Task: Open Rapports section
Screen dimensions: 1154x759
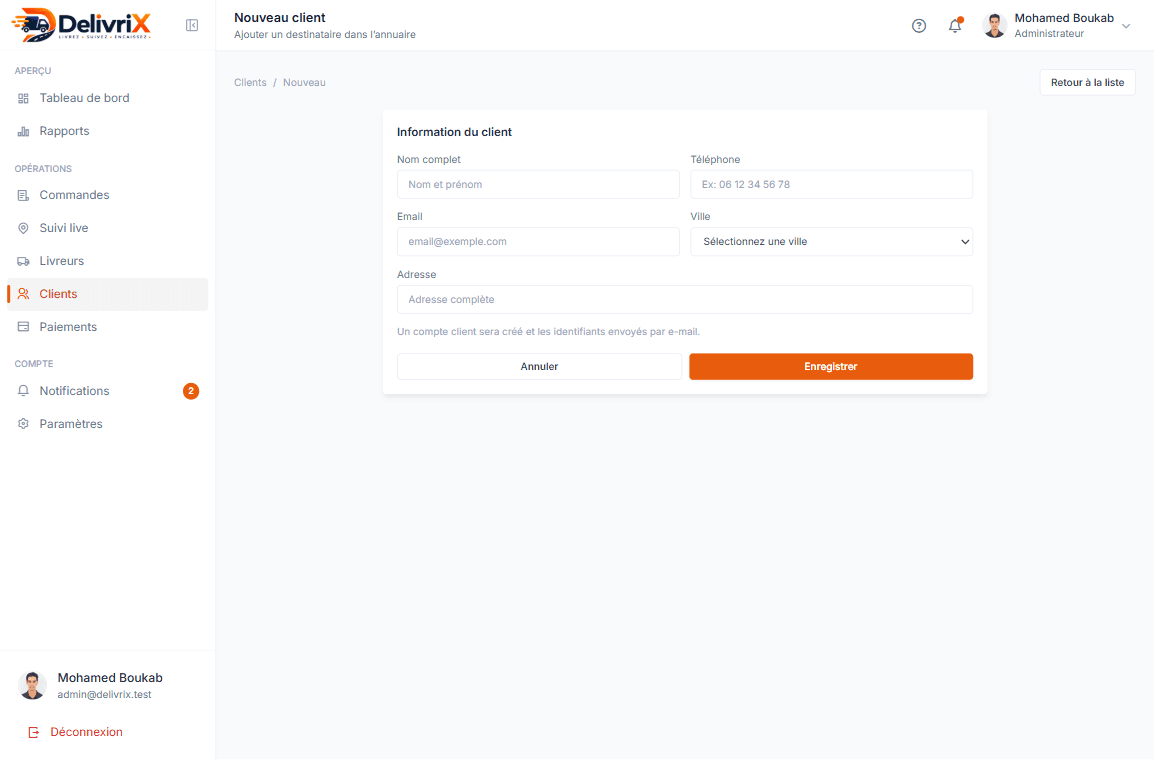Action: click(107, 131)
